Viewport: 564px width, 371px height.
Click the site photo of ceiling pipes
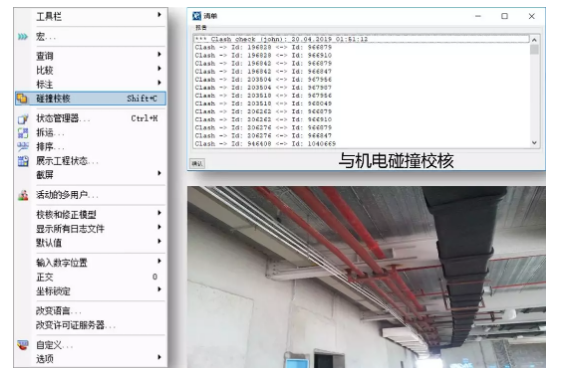pos(366,277)
